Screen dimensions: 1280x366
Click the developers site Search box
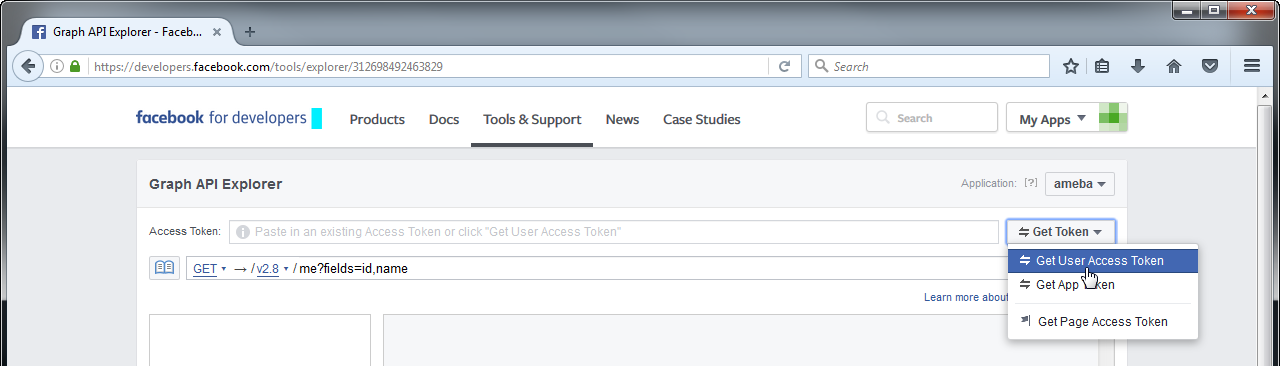(932, 118)
